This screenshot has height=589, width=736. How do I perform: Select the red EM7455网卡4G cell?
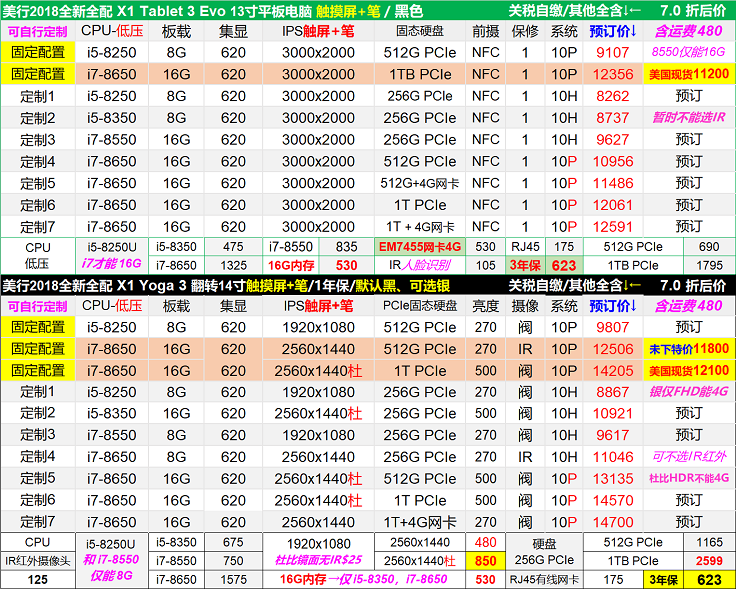pyautogui.click(x=419, y=246)
